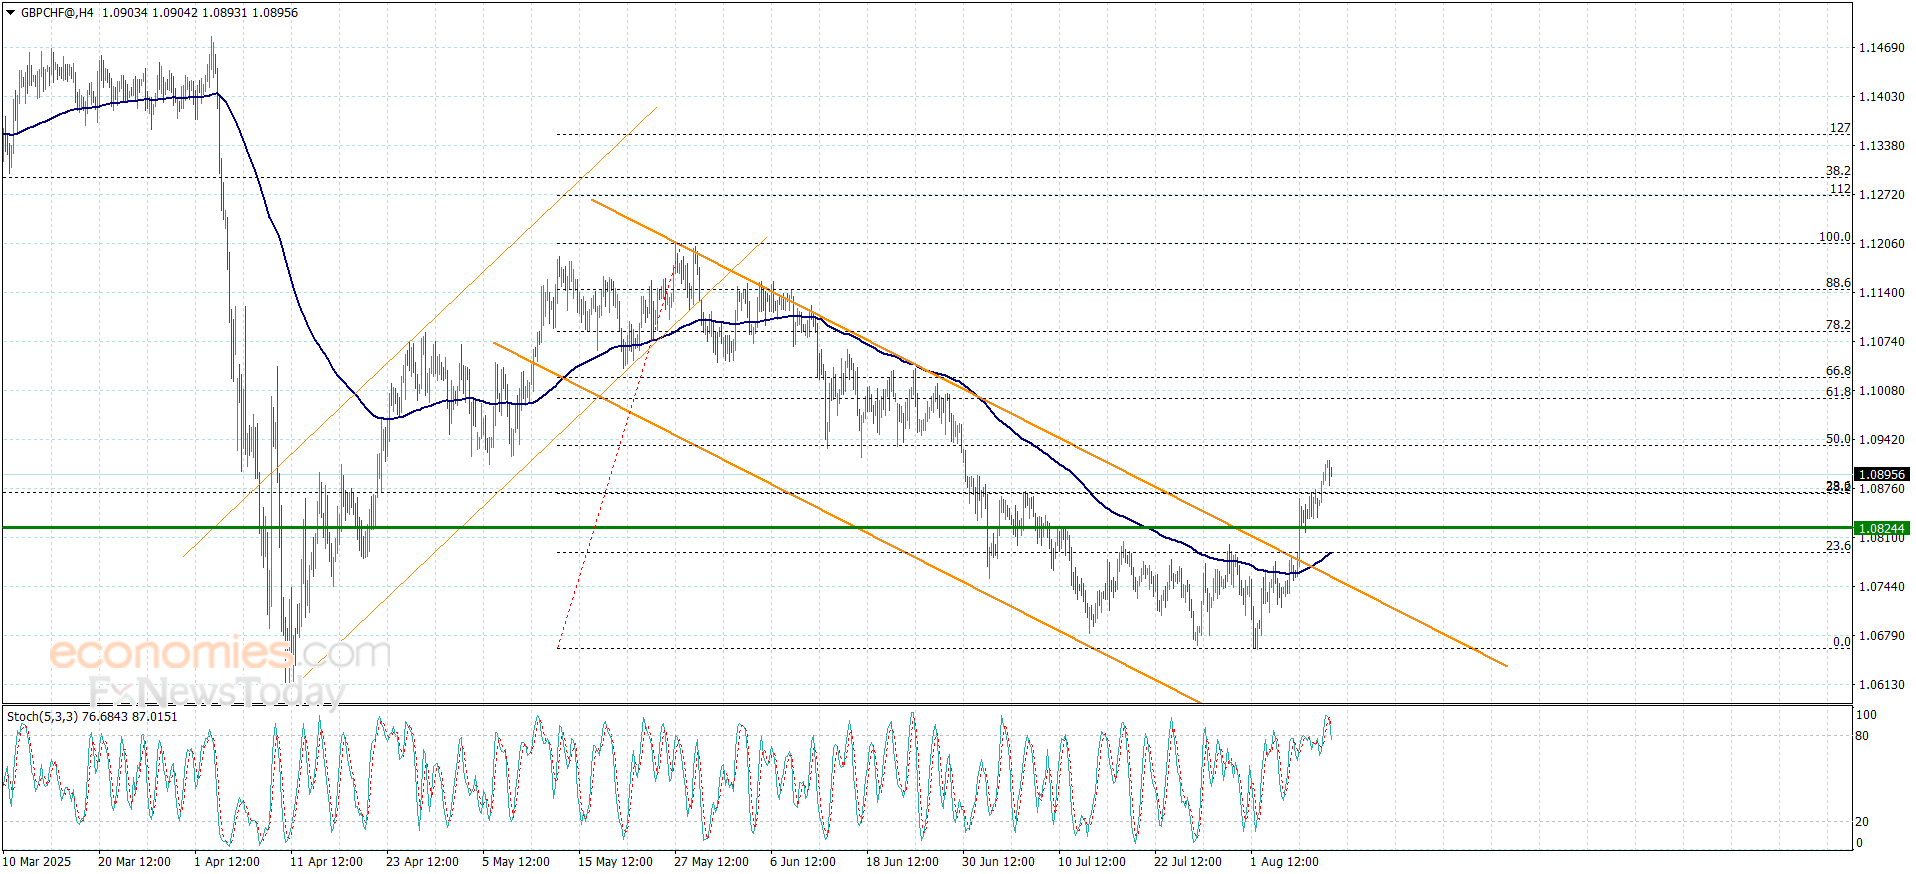Click the 127 Fibonacci level label
Image resolution: width=1916 pixels, height=874 pixels.
tap(1840, 128)
